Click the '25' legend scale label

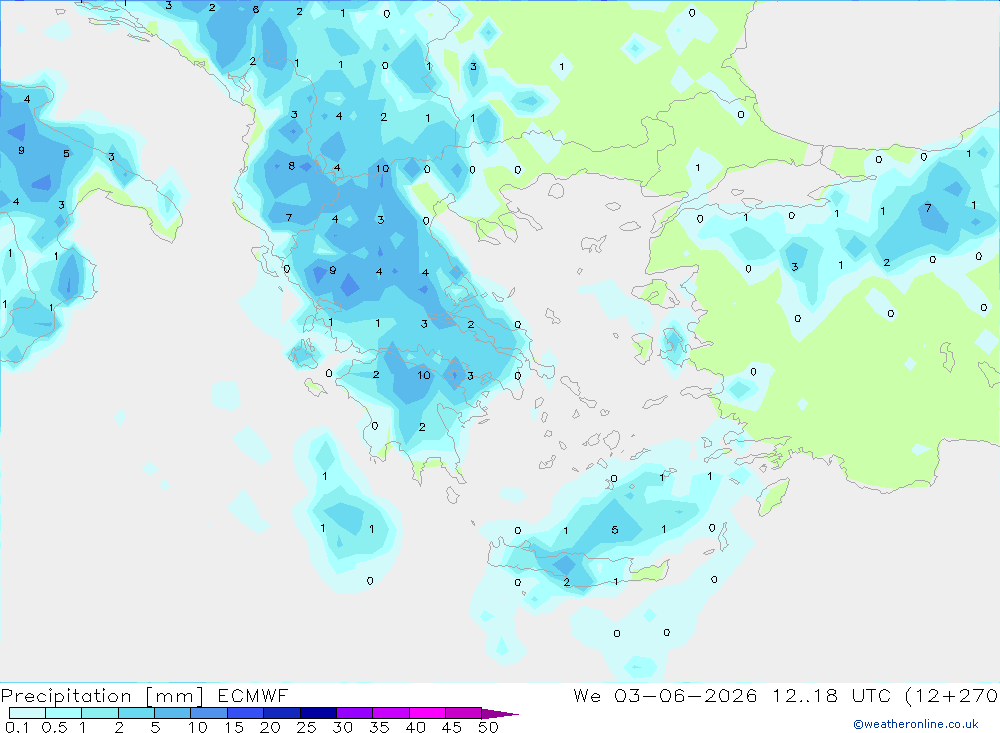306,727
